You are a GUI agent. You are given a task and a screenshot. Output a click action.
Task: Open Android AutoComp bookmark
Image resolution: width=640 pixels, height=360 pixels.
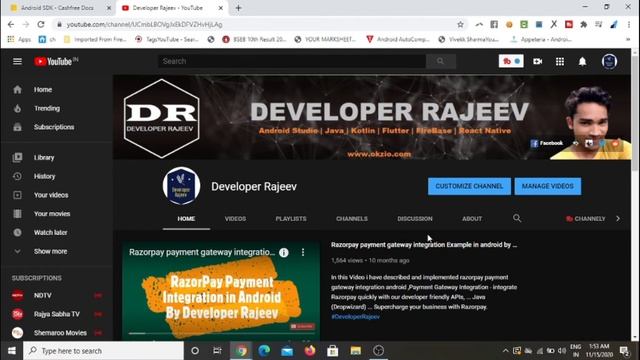(398, 39)
